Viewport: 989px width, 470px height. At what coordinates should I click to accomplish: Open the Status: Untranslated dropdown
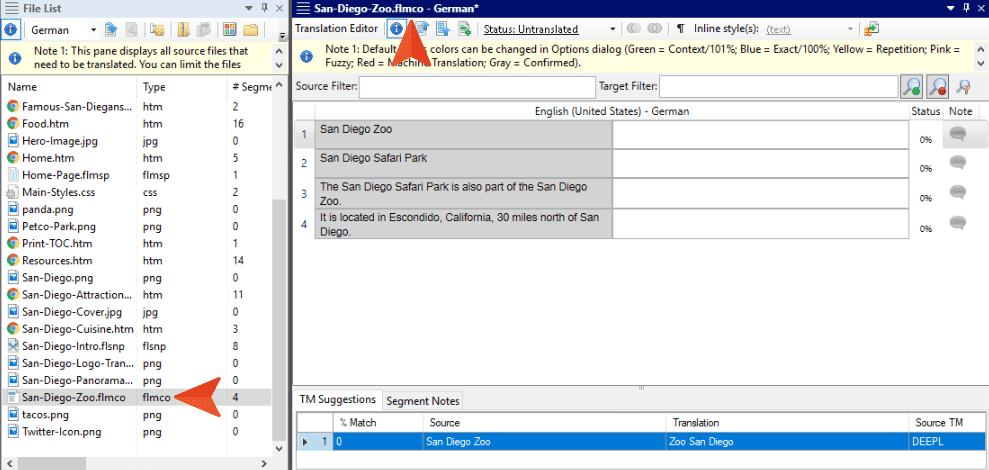612,30
